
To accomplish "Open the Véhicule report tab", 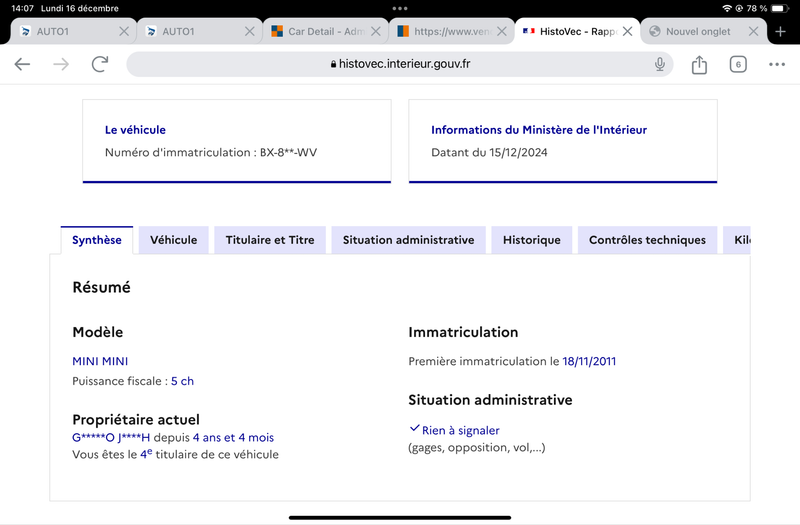I will (173, 240).
